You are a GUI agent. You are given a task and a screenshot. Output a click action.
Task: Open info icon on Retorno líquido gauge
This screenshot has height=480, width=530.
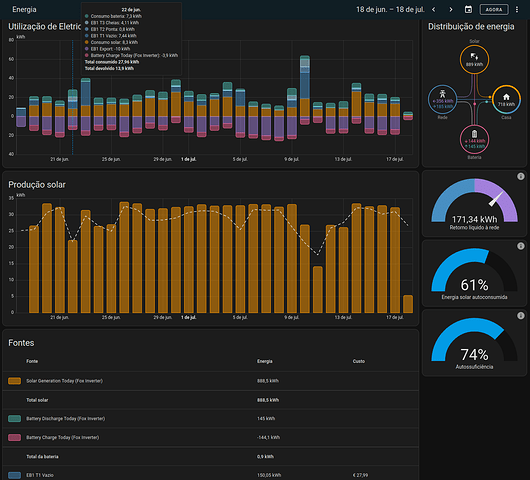click(521, 176)
